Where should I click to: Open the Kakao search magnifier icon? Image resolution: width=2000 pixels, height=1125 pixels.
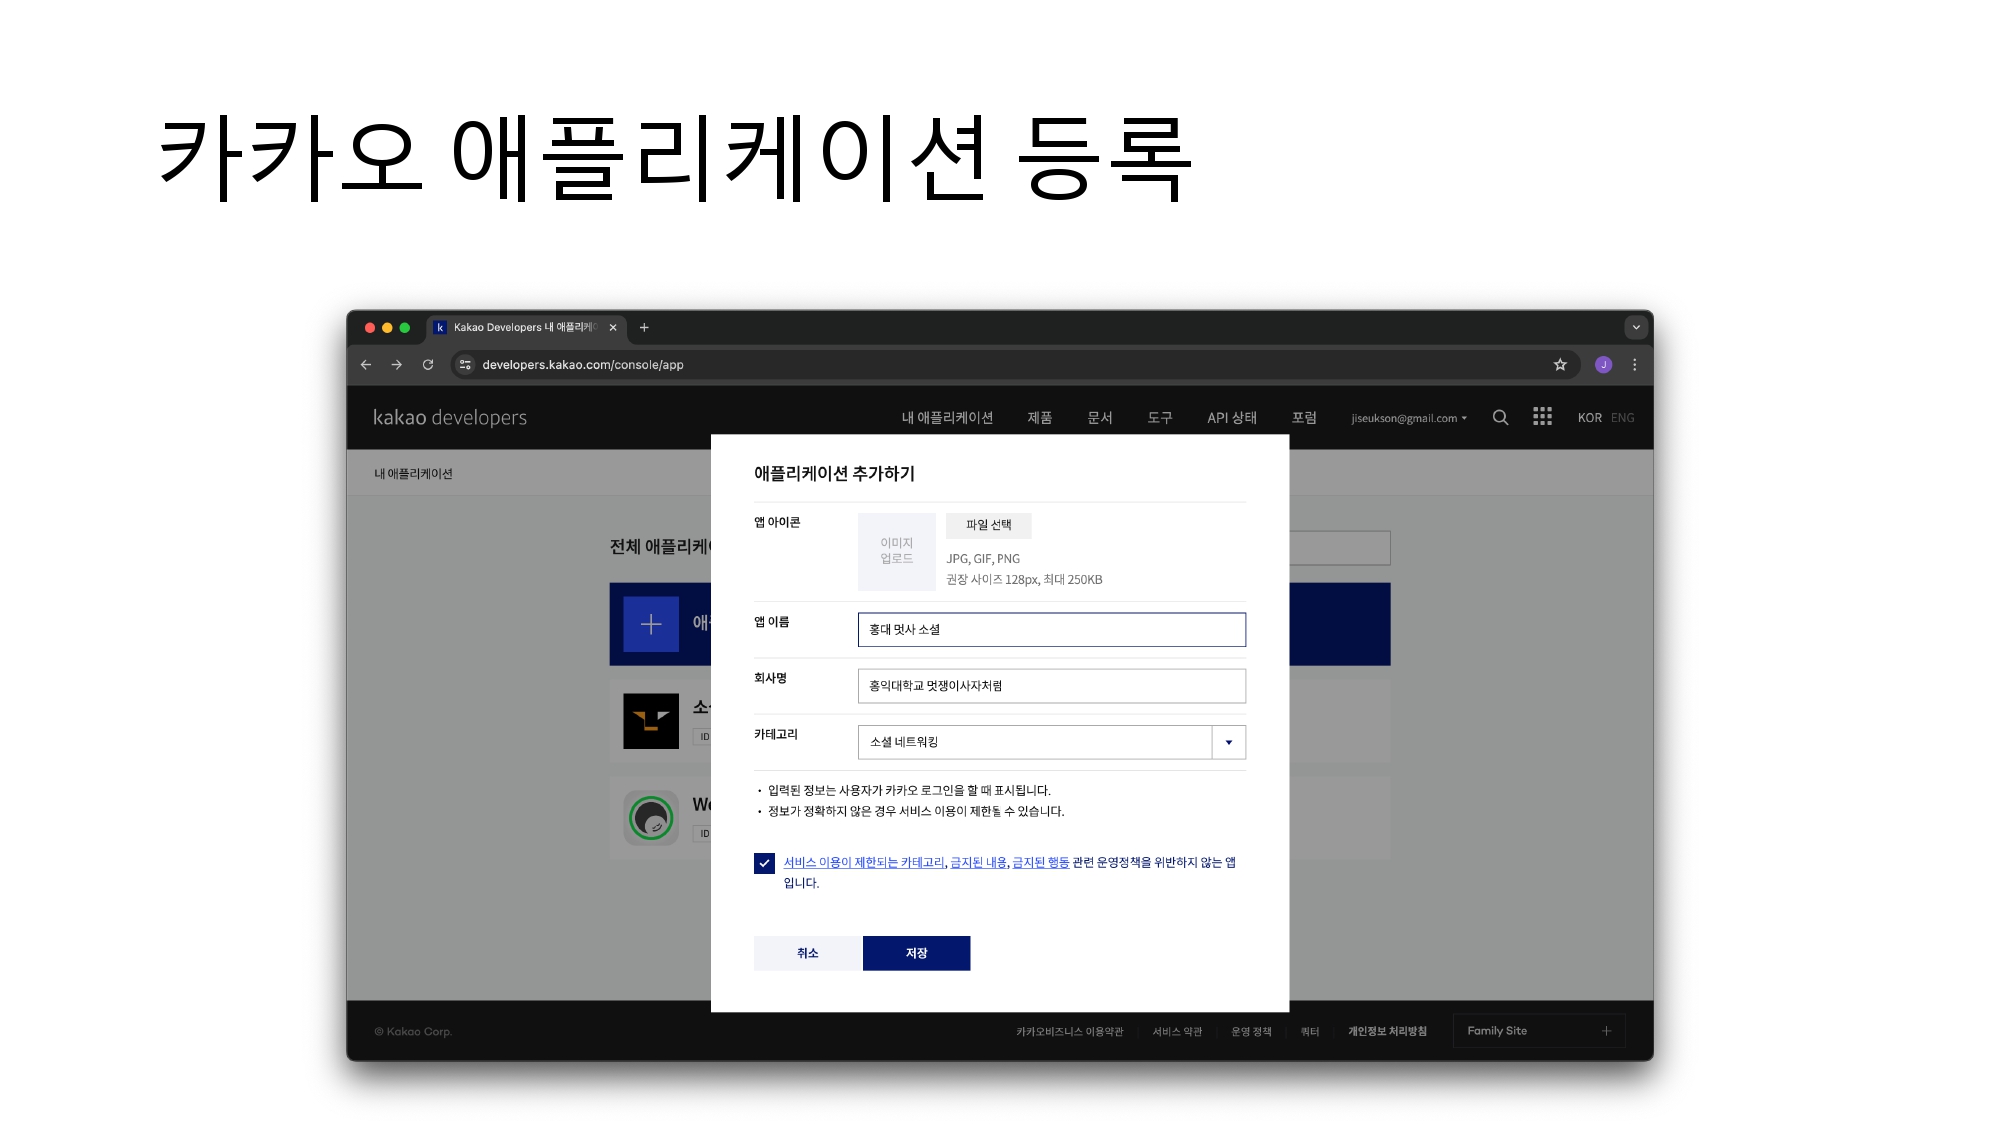(x=1500, y=418)
